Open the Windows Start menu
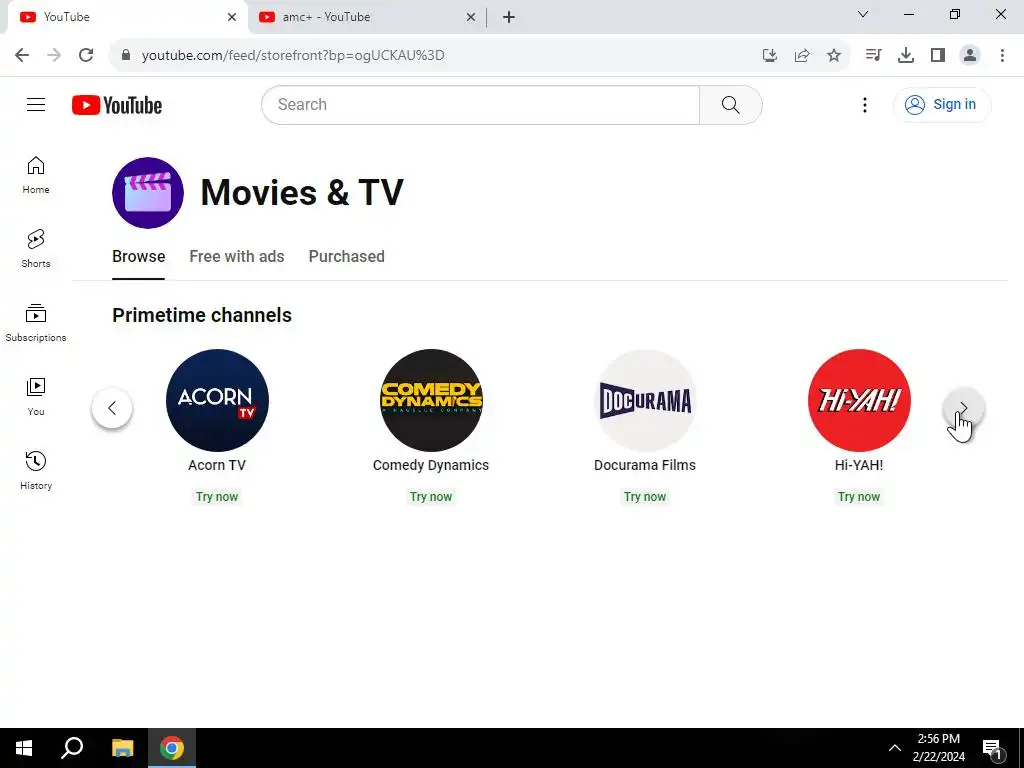This screenshot has height=768, width=1024. point(24,748)
